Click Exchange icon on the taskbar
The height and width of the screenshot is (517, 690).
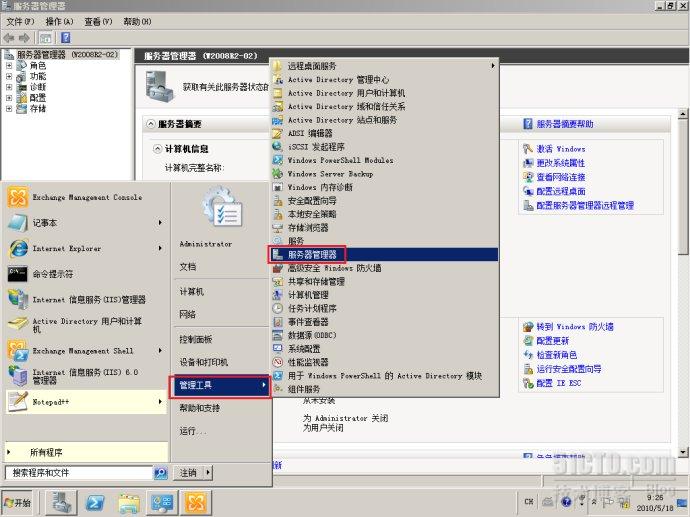196,502
